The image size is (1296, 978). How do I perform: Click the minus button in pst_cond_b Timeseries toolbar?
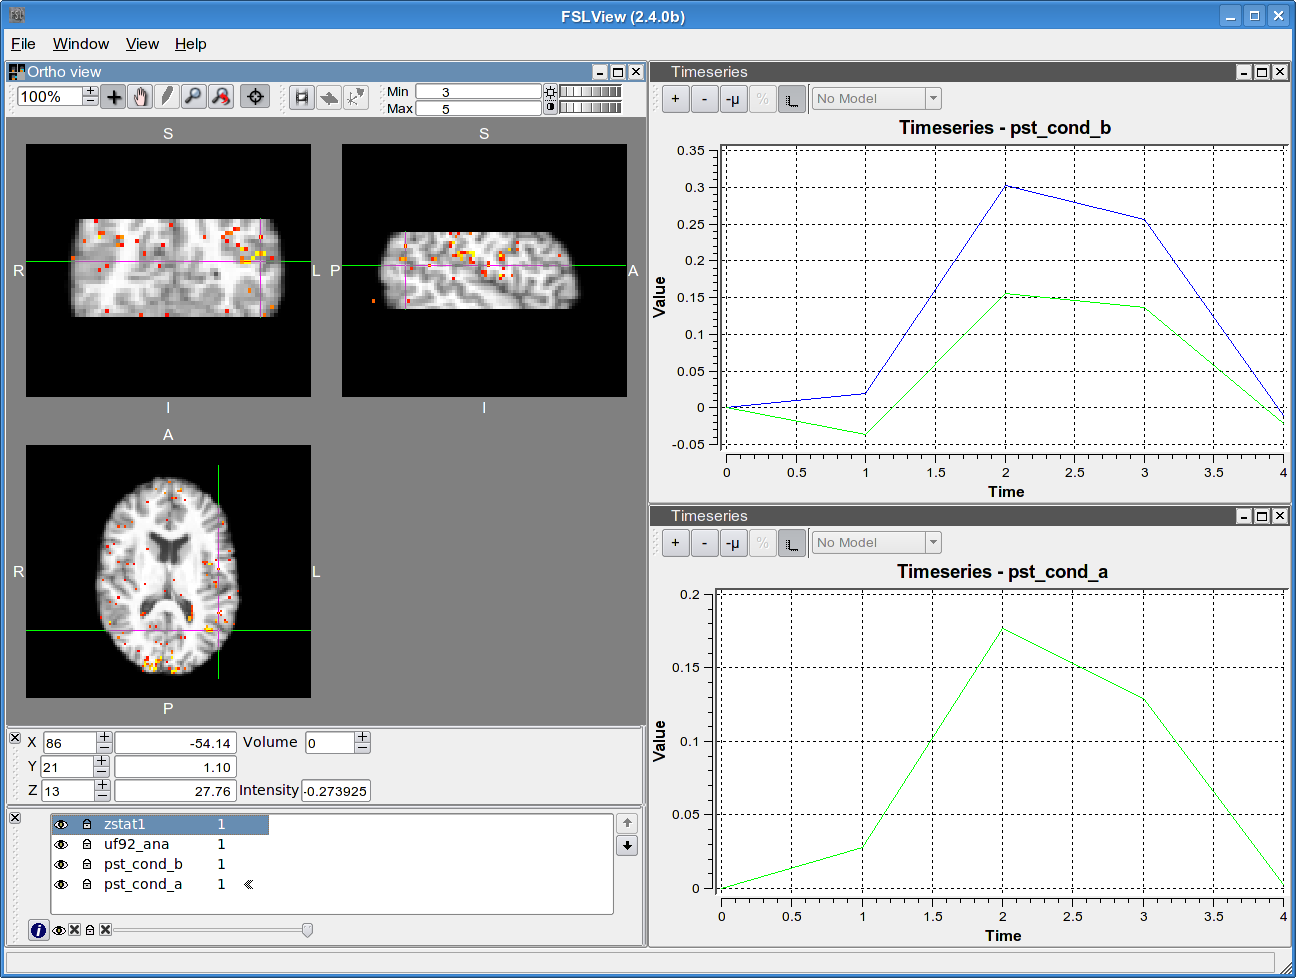[705, 99]
